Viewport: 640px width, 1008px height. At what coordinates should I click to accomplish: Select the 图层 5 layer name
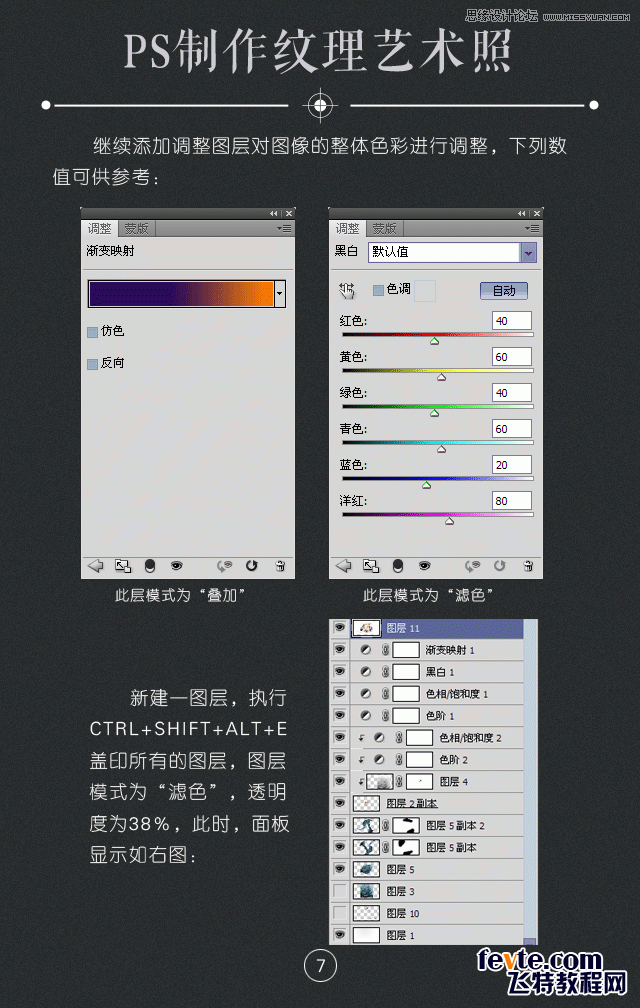coord(400,869)
